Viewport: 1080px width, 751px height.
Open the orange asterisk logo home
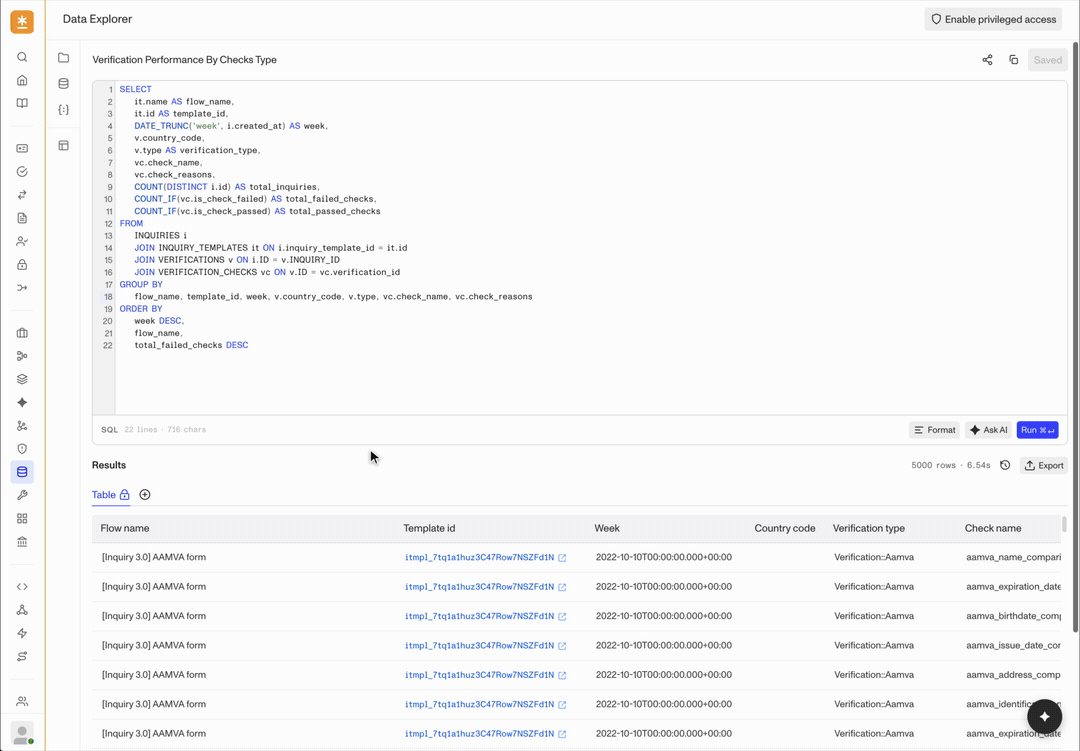tap(22, 21)
